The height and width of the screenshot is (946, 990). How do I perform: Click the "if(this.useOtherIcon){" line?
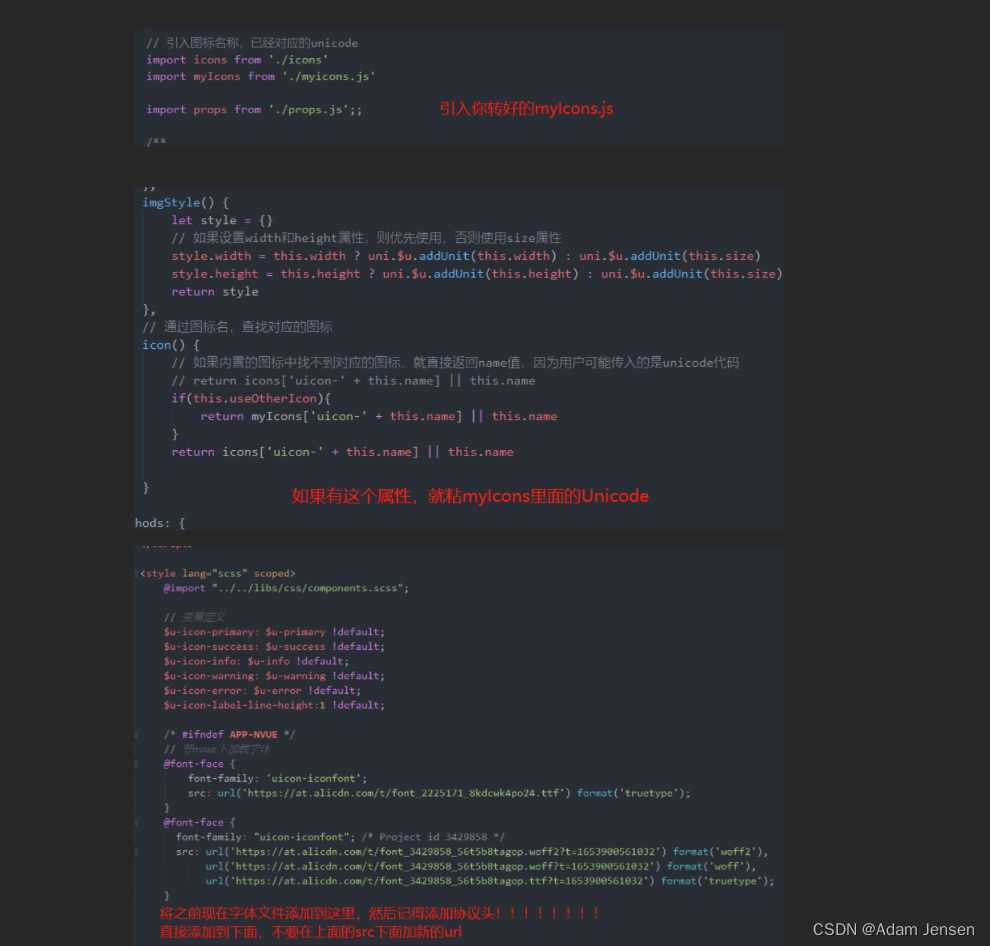251,398
